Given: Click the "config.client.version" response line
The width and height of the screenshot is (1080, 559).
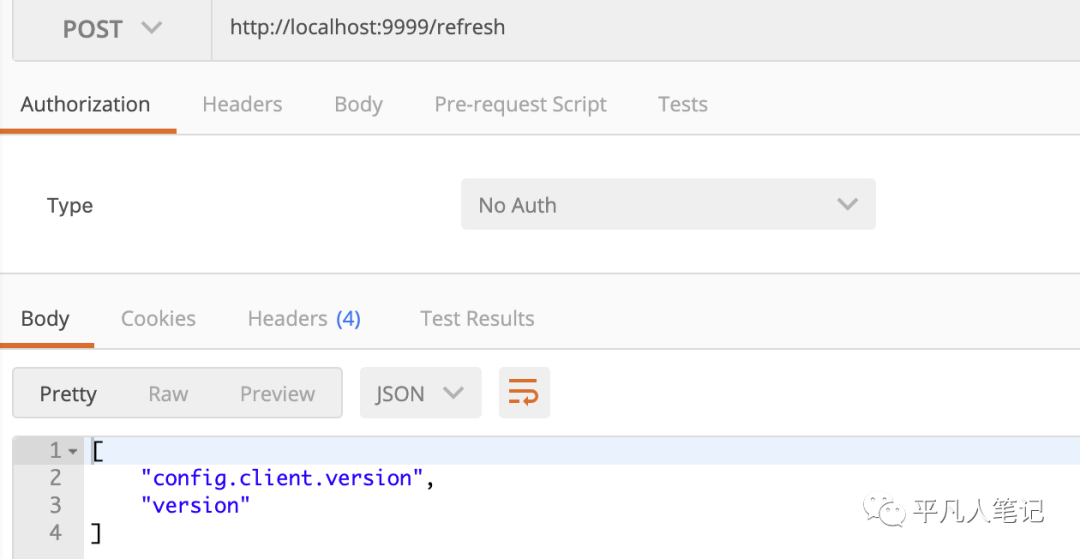Looking at the screenshot, I should [282, 478].
